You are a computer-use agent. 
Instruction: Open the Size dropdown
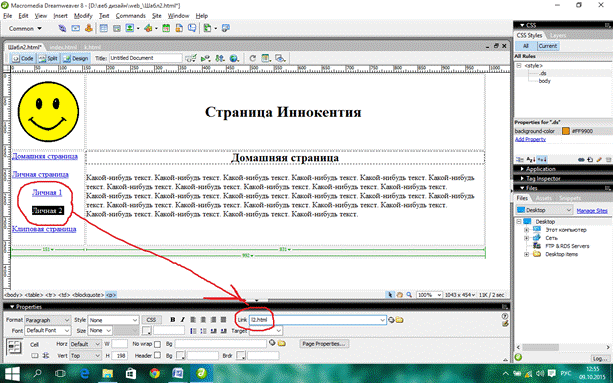point(100,331)
